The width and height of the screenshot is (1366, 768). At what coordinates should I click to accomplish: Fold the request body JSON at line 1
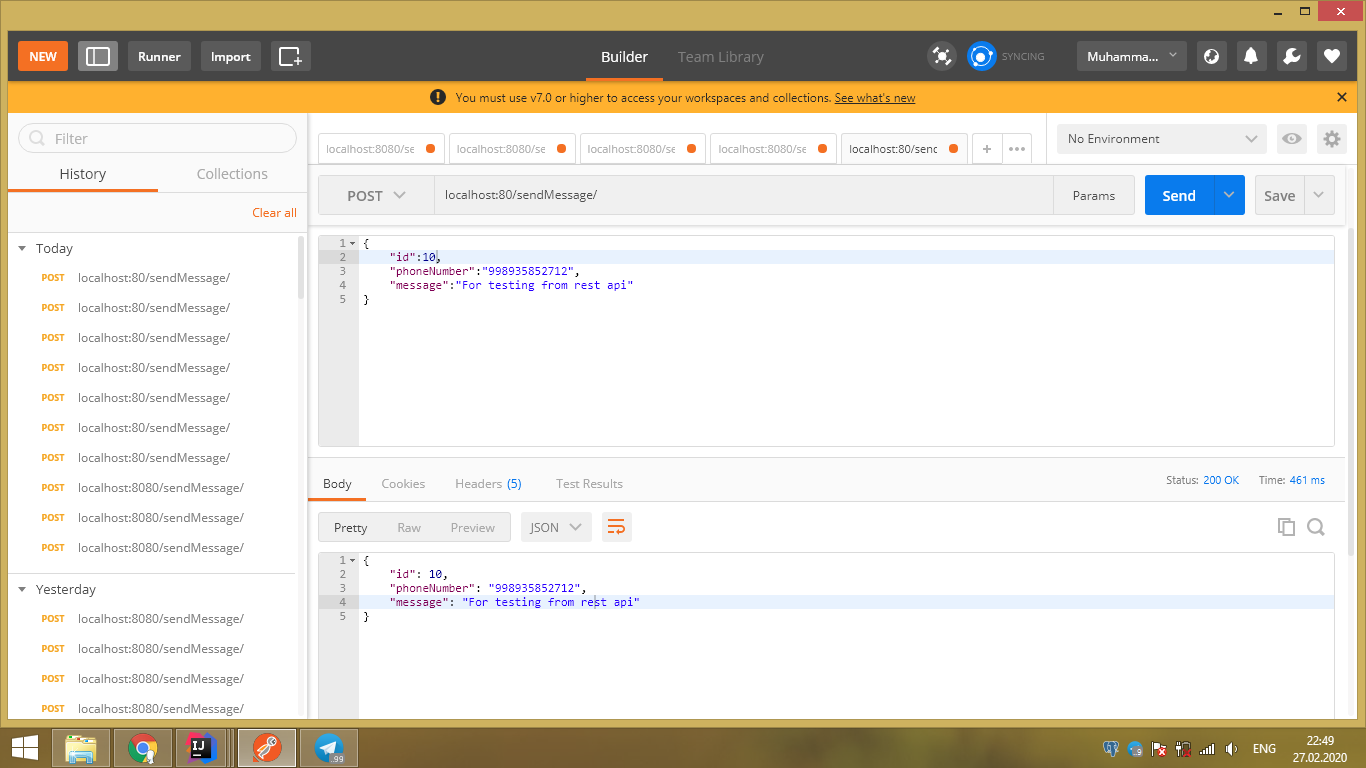tap(352, 243)
